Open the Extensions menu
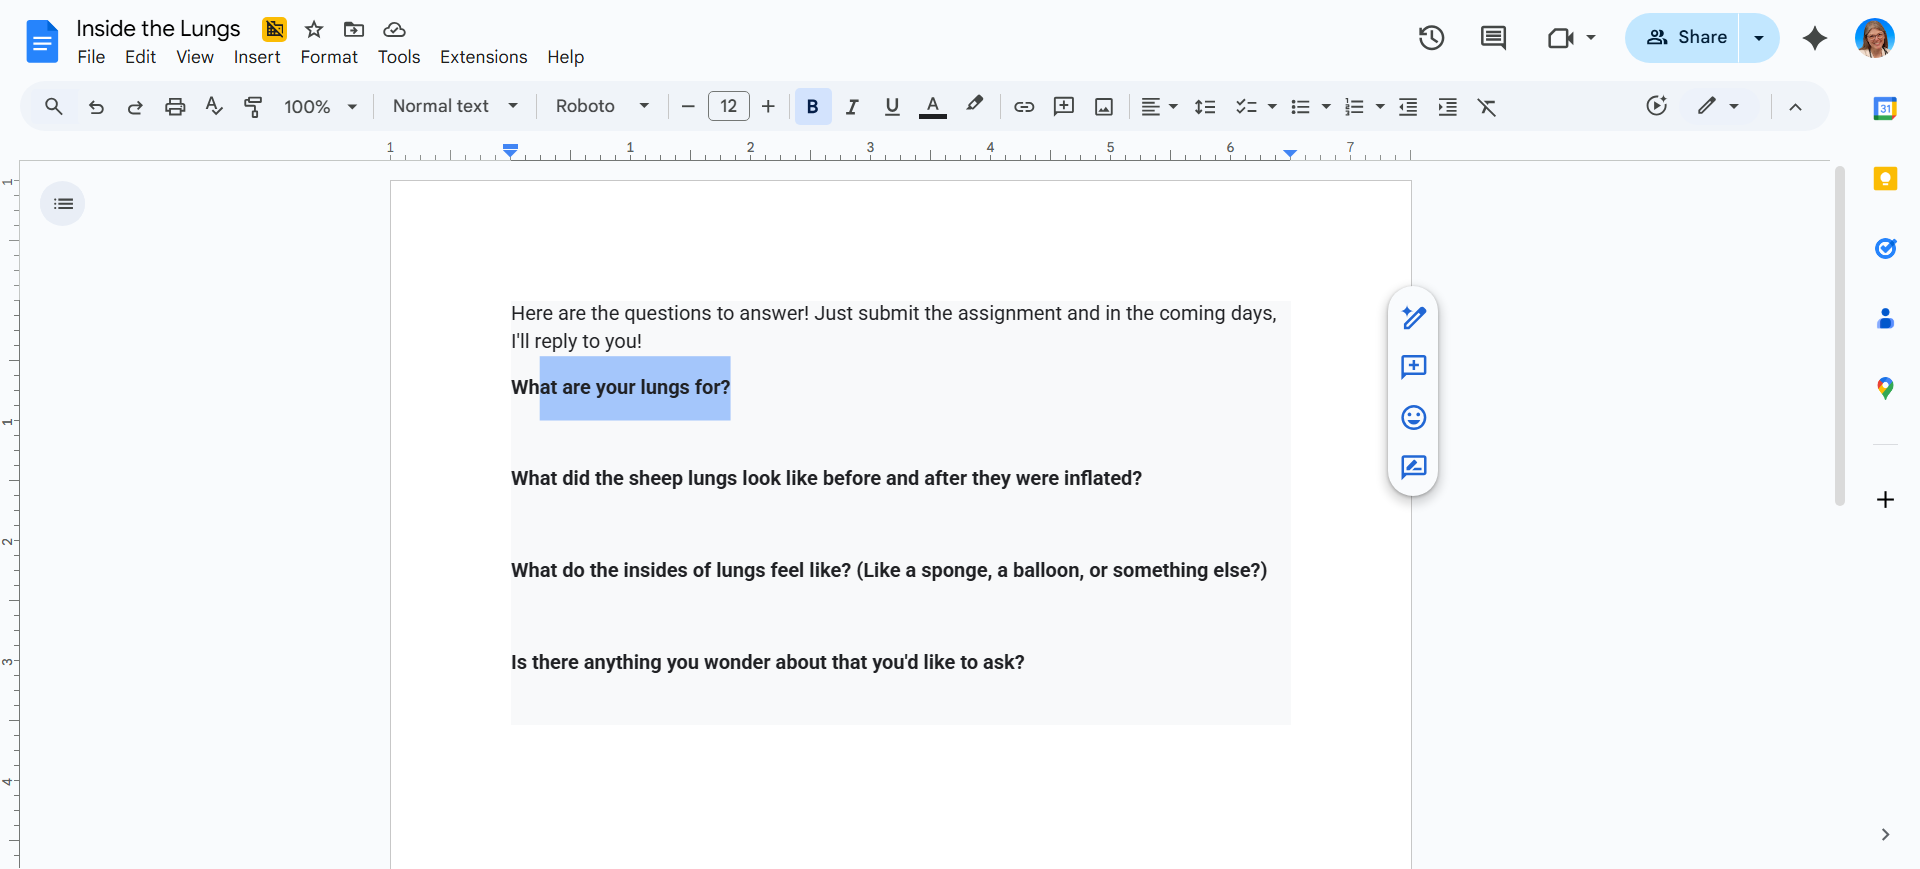The width and height of the screenshot is (1920, 869). click(483, 57)
